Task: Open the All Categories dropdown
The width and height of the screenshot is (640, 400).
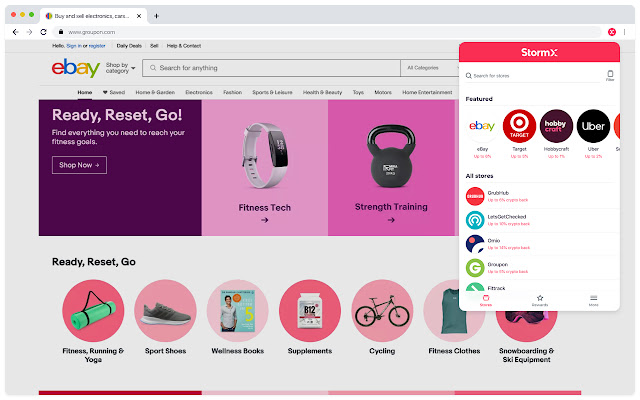Action: pyautogui.click(x=429, y=68)
